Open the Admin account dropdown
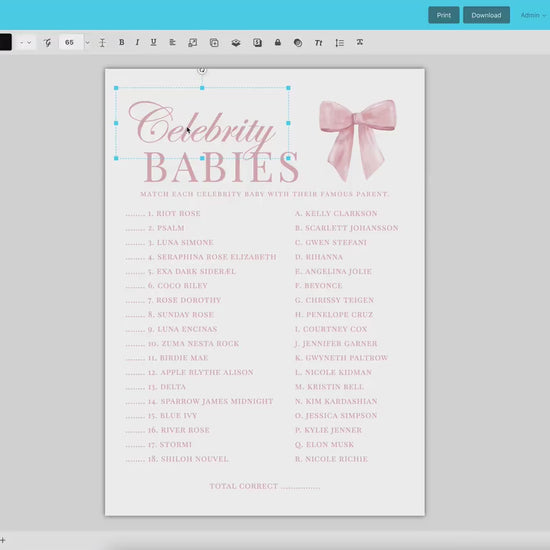This screenshot has width=550, height=550. tap(533, 15)
